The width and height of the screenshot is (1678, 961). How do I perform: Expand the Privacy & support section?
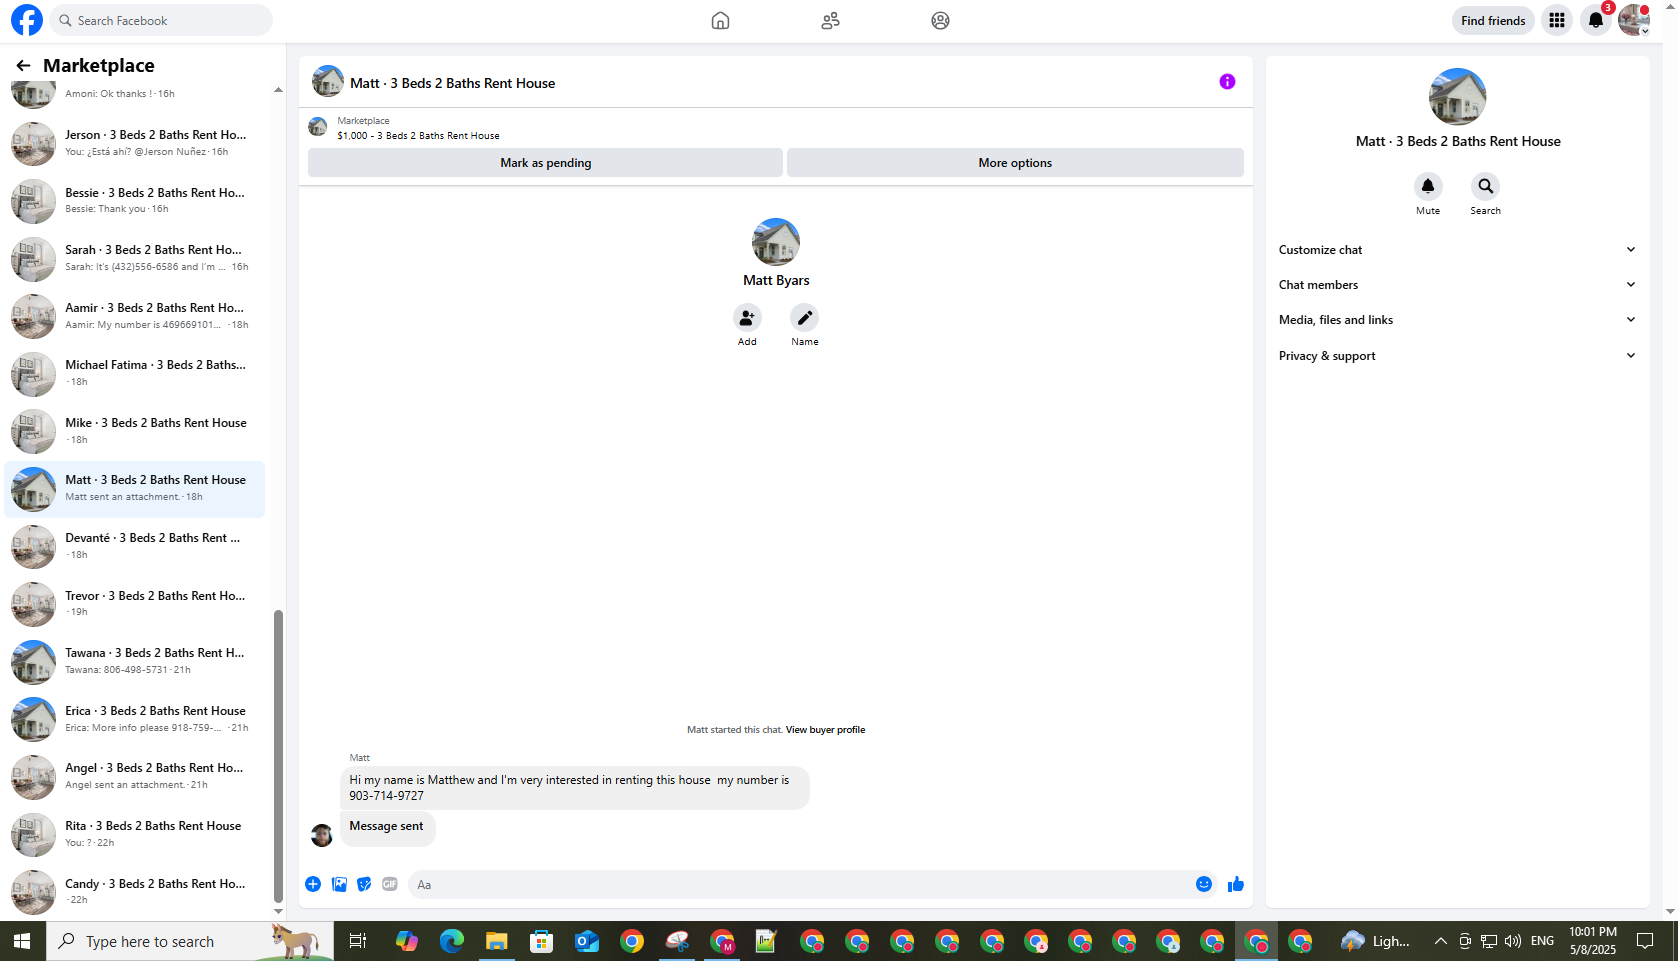click(x=1457, y=356)
